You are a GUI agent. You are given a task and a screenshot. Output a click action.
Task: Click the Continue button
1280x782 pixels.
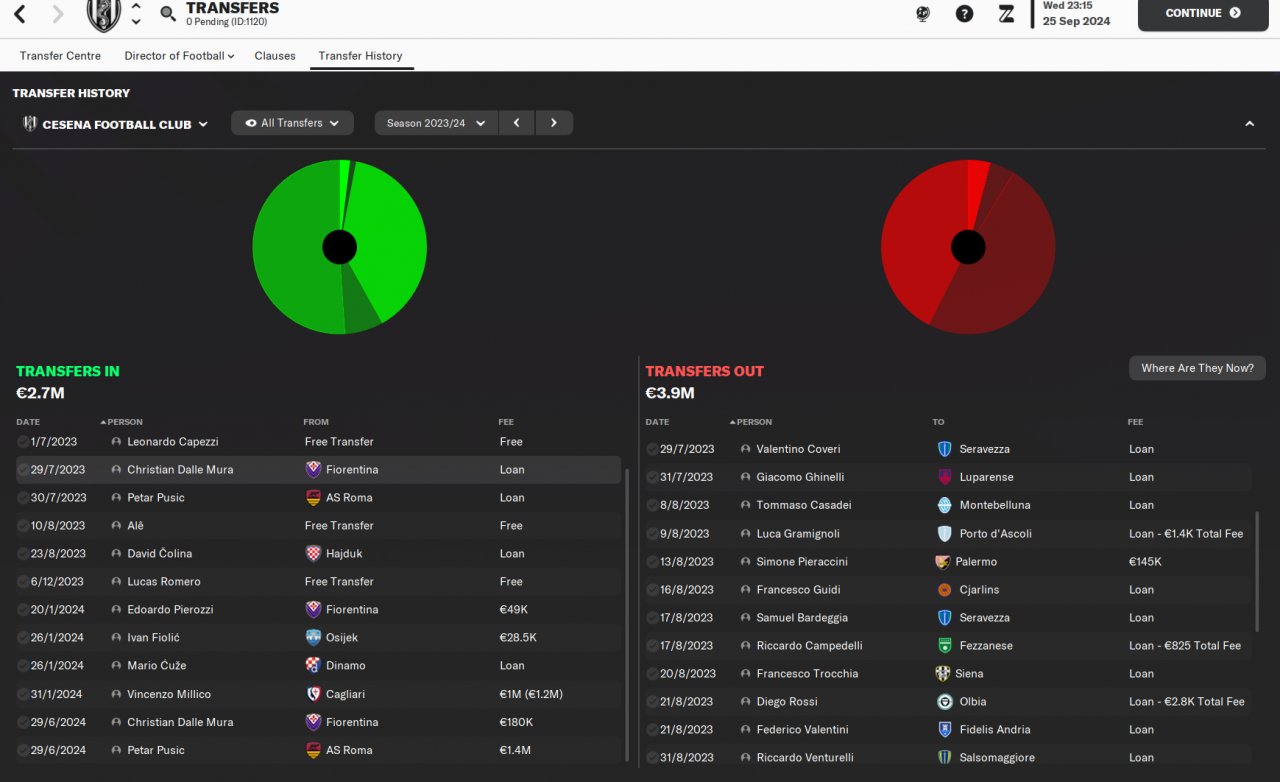[1203, 14]
